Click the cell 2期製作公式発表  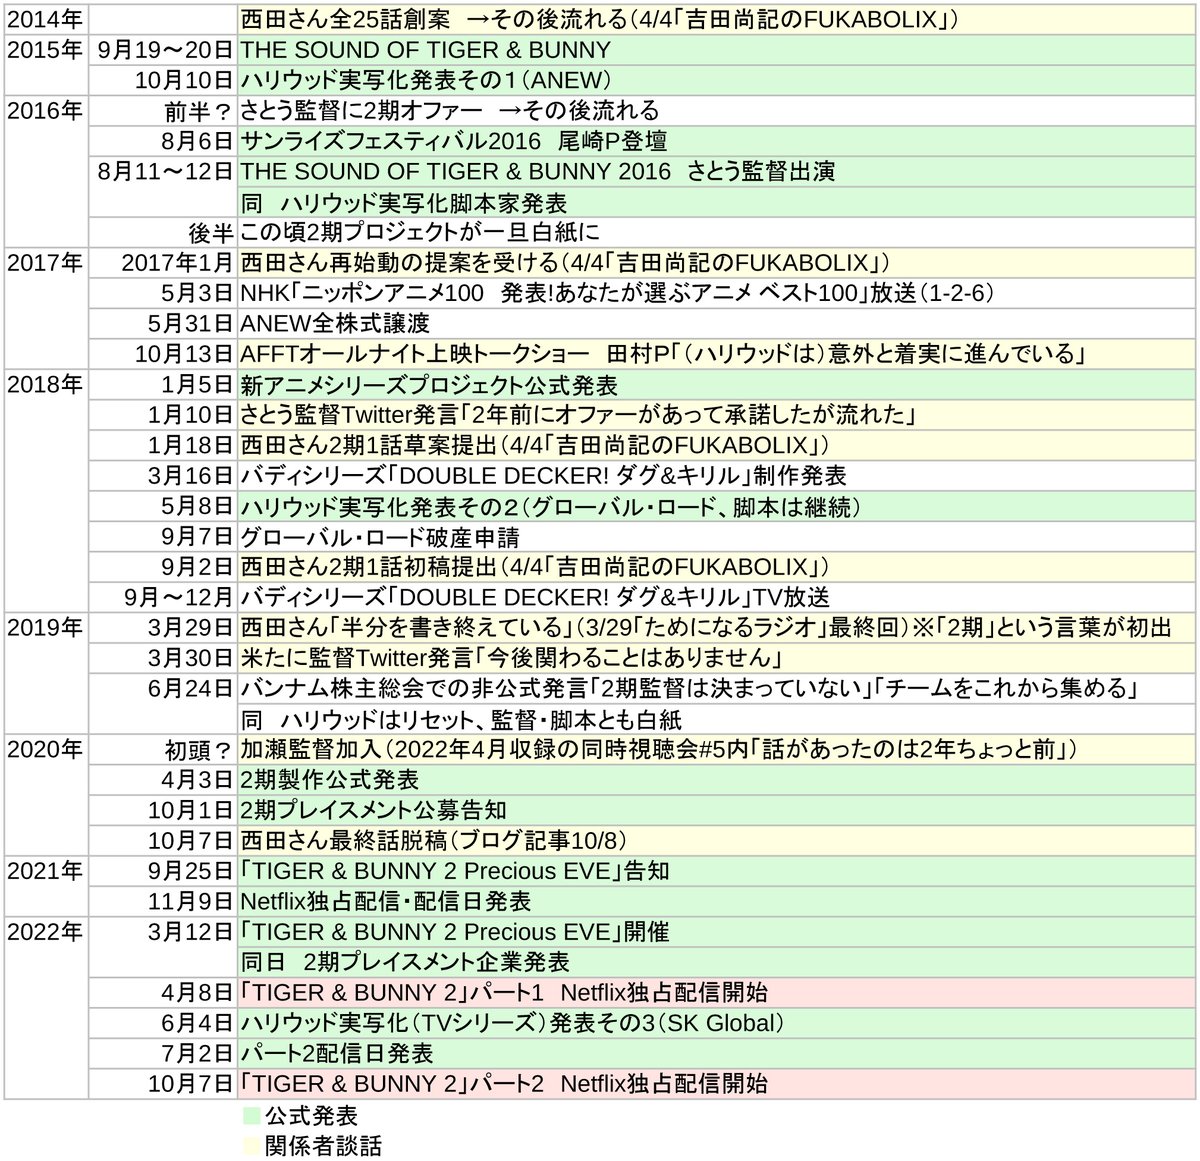coord(717,780)
